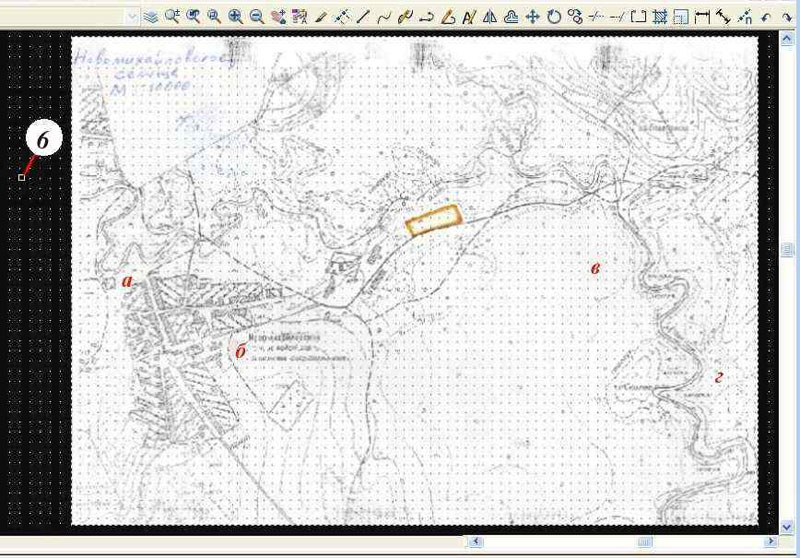Select the hatch pattern tool
The image size is (800, 558).
click(660, 17)
